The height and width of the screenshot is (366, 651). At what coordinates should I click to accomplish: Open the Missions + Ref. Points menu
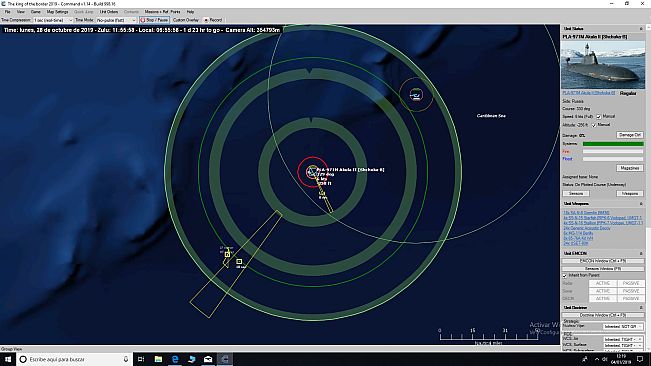pos(162,12)
